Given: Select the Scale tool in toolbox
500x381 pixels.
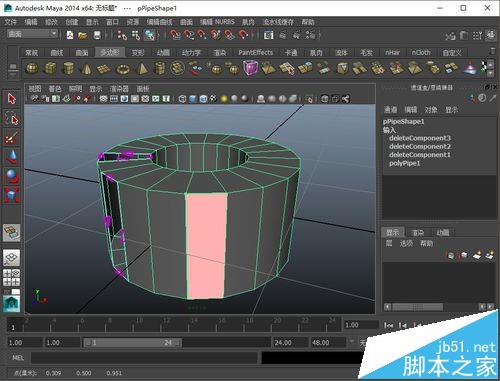Looking at the screenshot, I should click(x=12, y=195).
